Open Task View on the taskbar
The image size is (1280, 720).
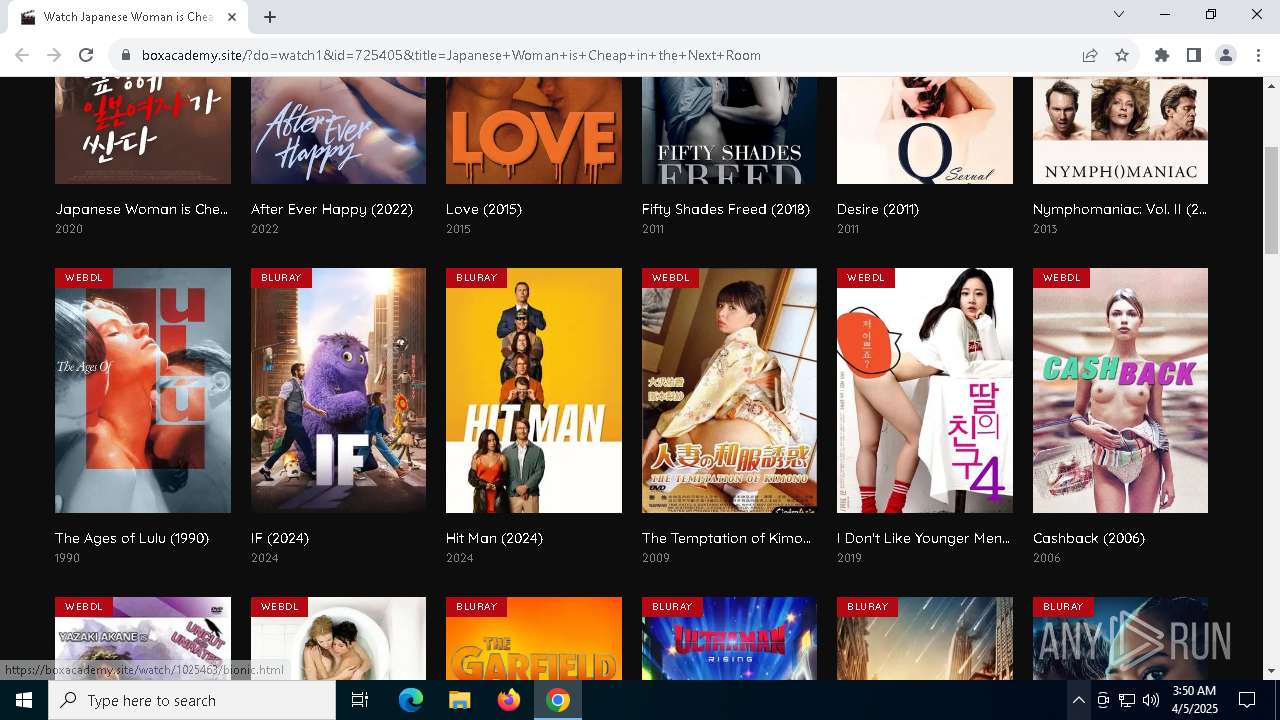[360, 700]
